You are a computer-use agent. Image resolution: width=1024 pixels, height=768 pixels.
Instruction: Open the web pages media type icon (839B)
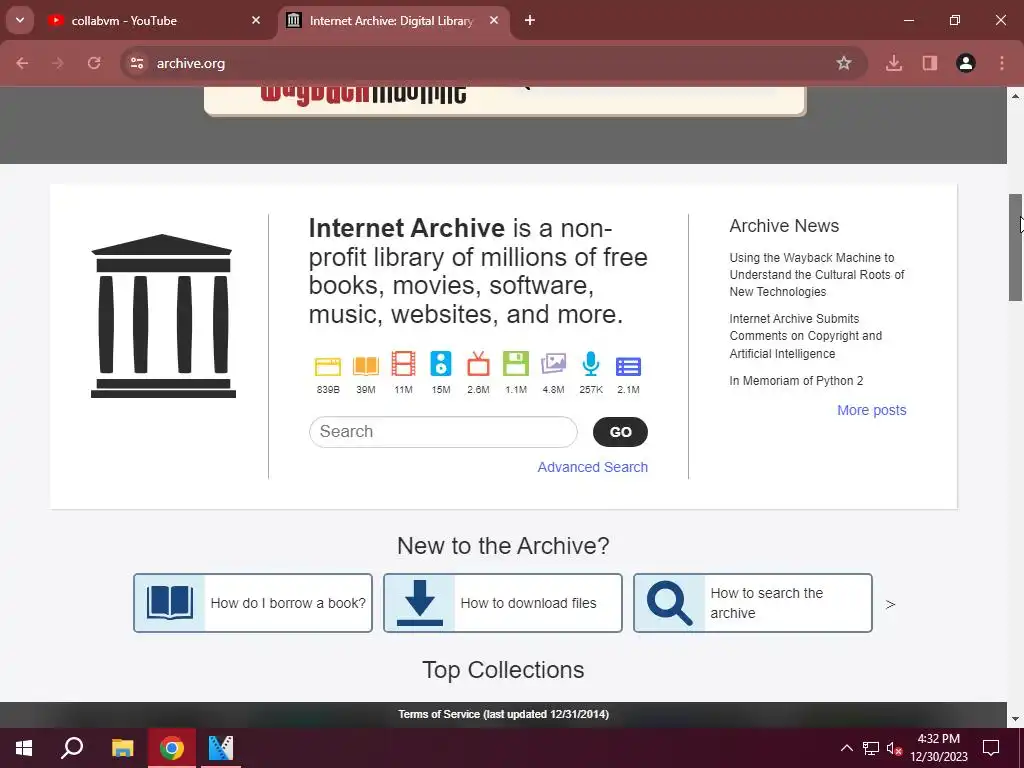coord(328,366)
